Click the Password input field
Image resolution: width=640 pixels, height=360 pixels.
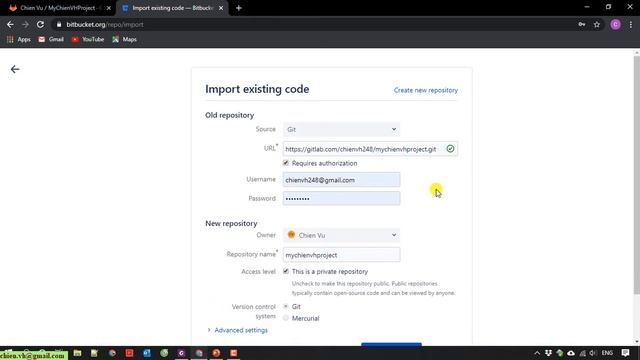(x=341, y=198)
